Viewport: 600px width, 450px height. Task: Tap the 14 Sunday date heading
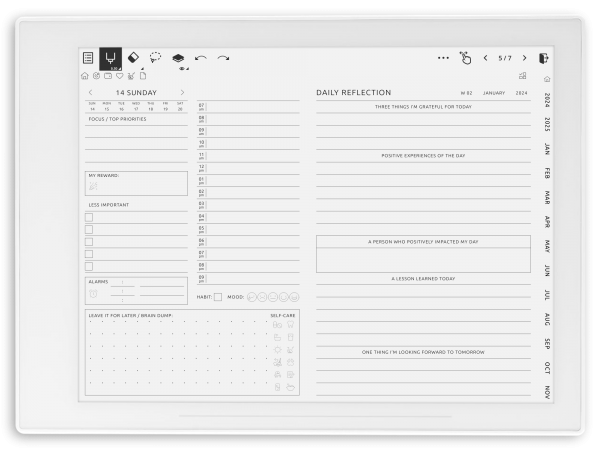(136, 93)
